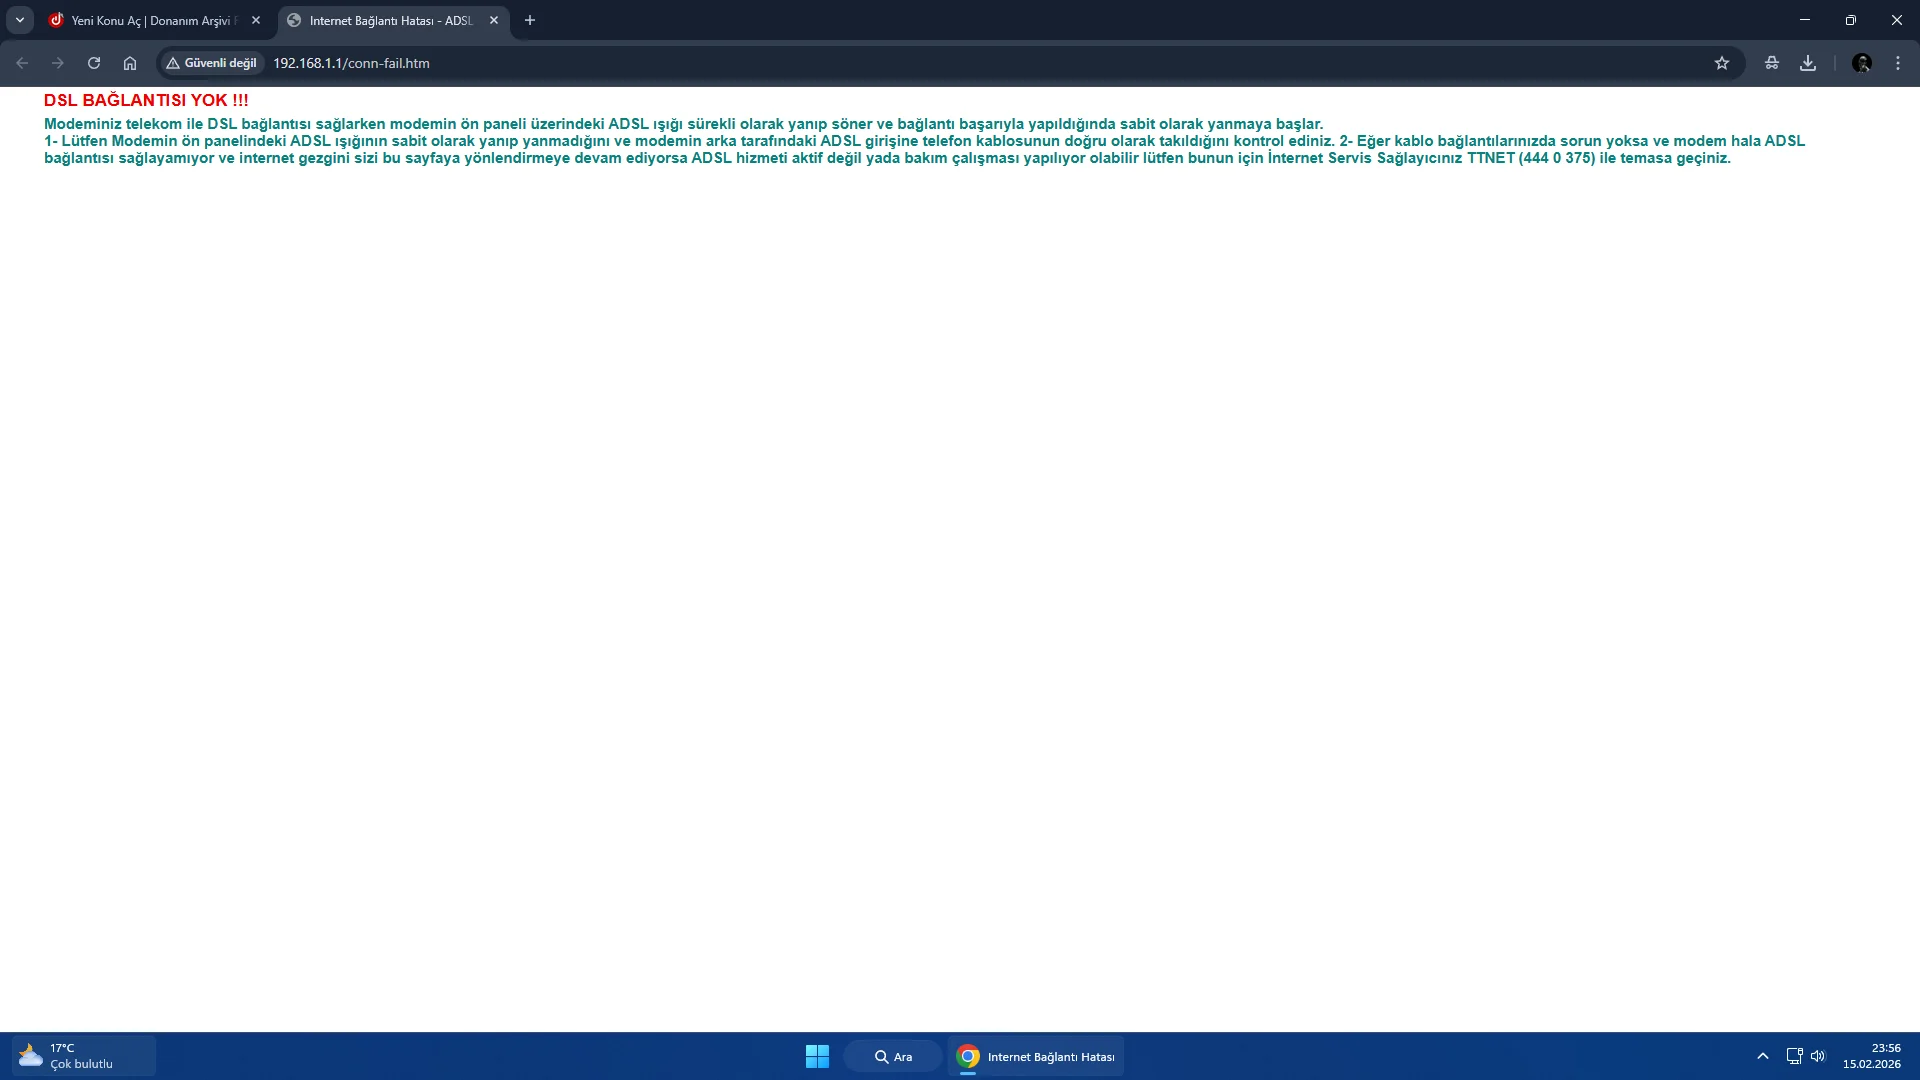Screen dimensions: 1920x1080
Task: Click the Güvenli değil security chip
Action: (211, 63)
